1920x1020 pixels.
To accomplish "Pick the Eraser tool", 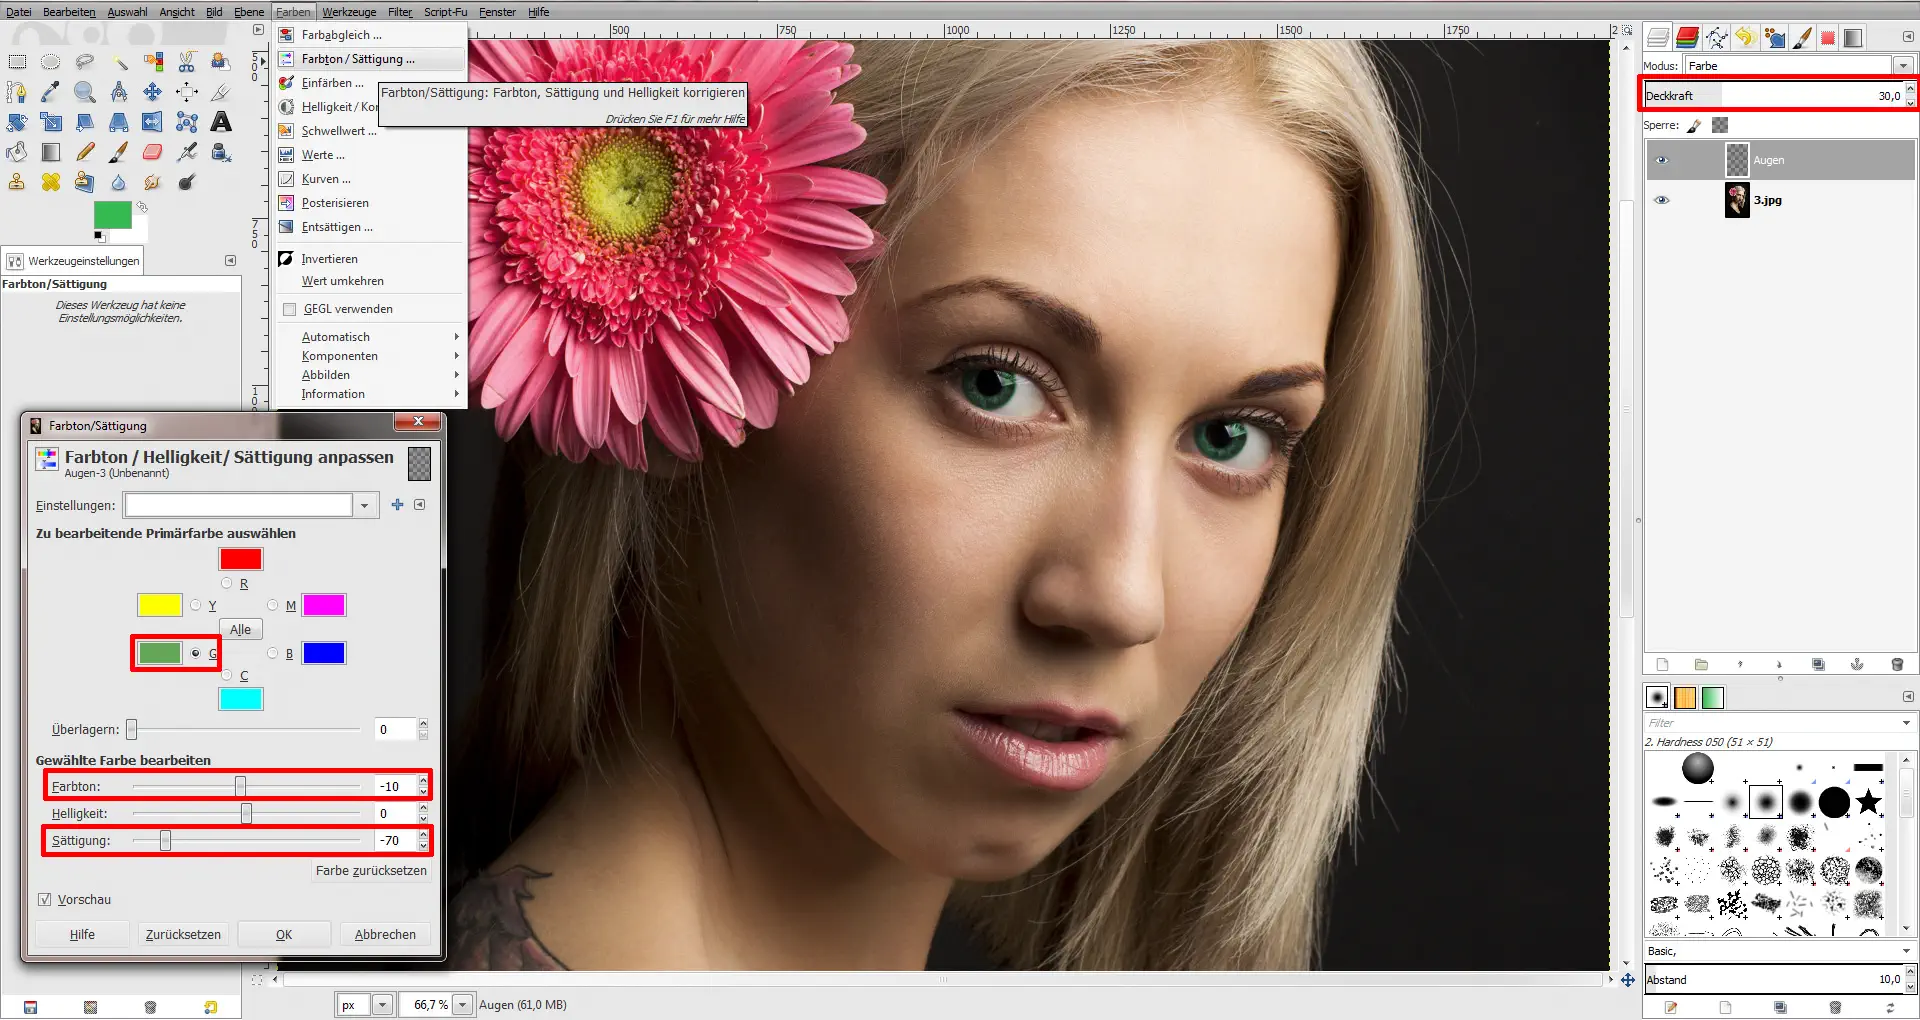I will tap(152, 152).
